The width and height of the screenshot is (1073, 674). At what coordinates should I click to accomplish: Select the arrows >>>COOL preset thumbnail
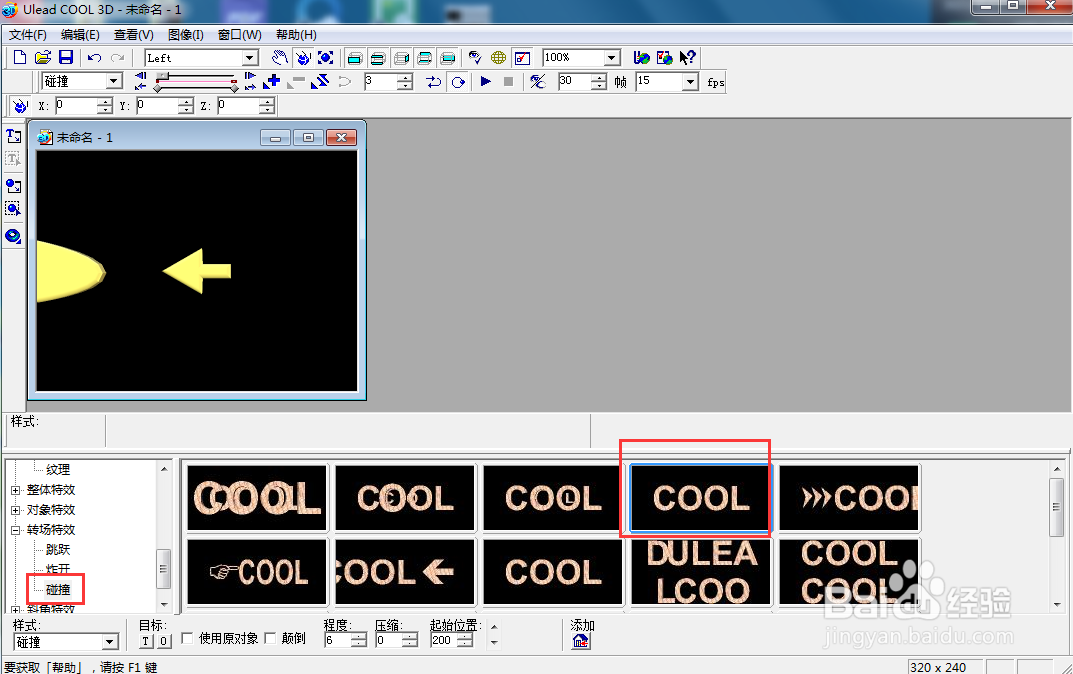coord(849,498)
